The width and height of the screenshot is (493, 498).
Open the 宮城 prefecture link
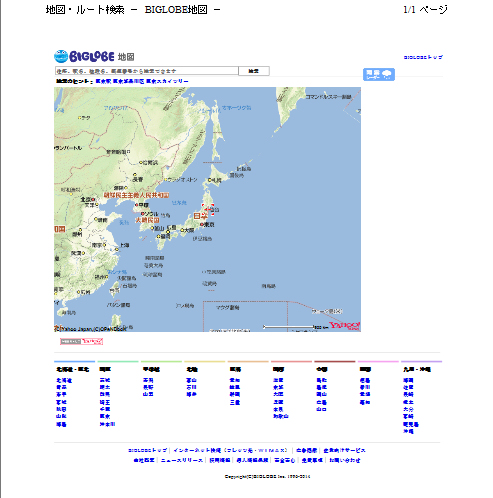click(x=61, y=402)
